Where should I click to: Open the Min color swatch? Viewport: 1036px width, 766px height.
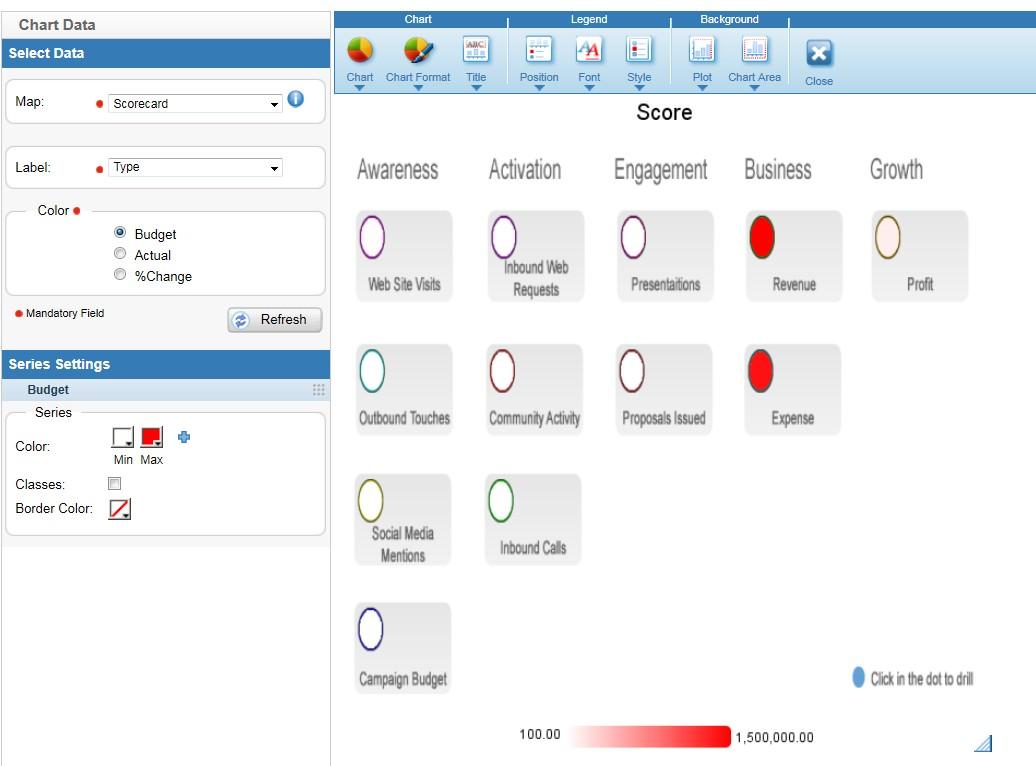(x=123, y=438)
